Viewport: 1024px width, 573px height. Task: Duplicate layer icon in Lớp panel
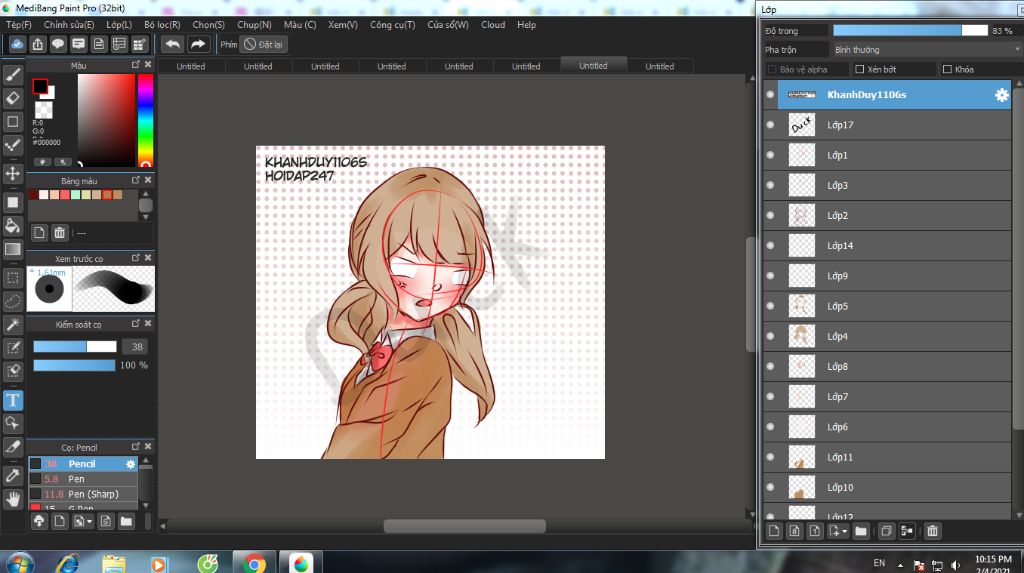click(x=886, y=531)
